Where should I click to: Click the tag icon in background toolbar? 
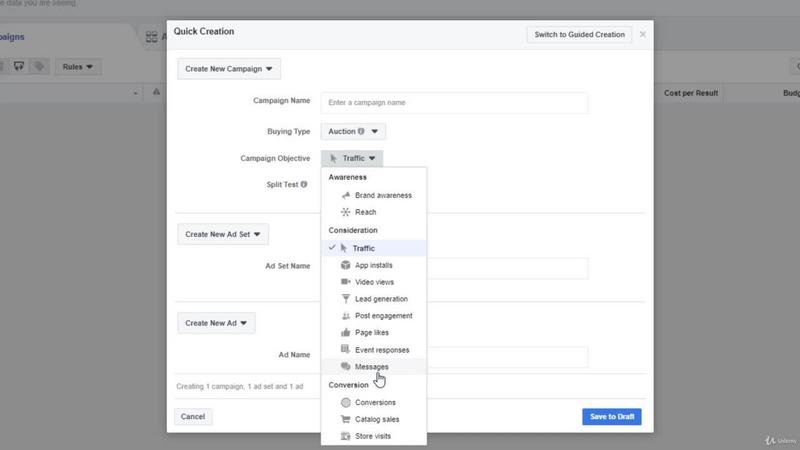(x=39, y=66)
